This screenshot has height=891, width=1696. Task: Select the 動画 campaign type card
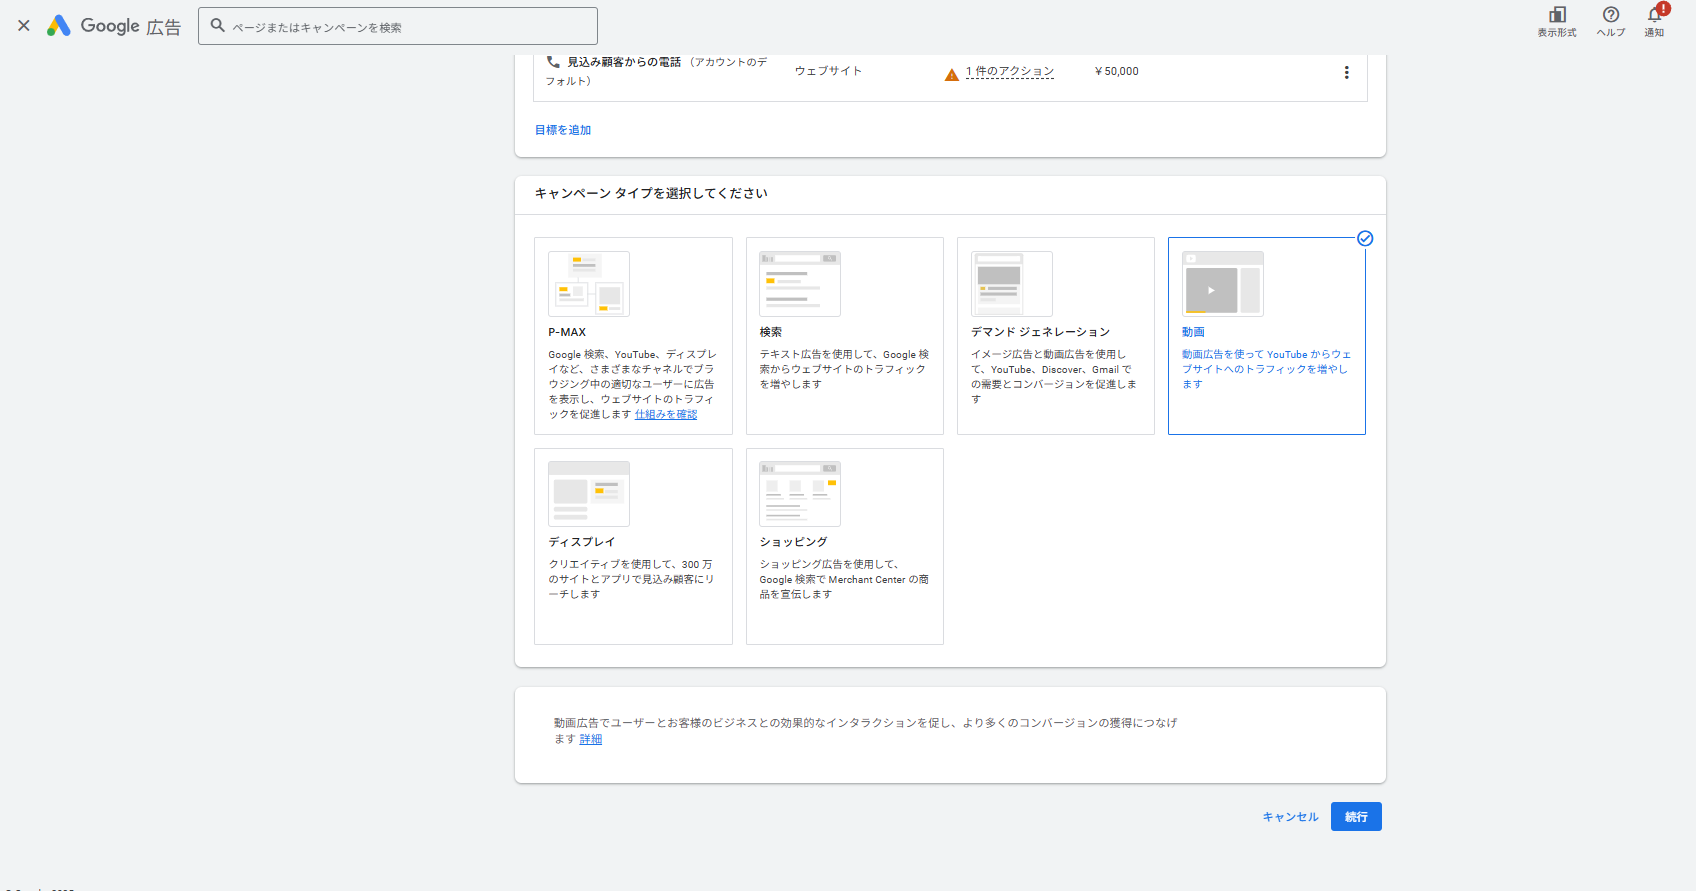(x=1267, y=336)
